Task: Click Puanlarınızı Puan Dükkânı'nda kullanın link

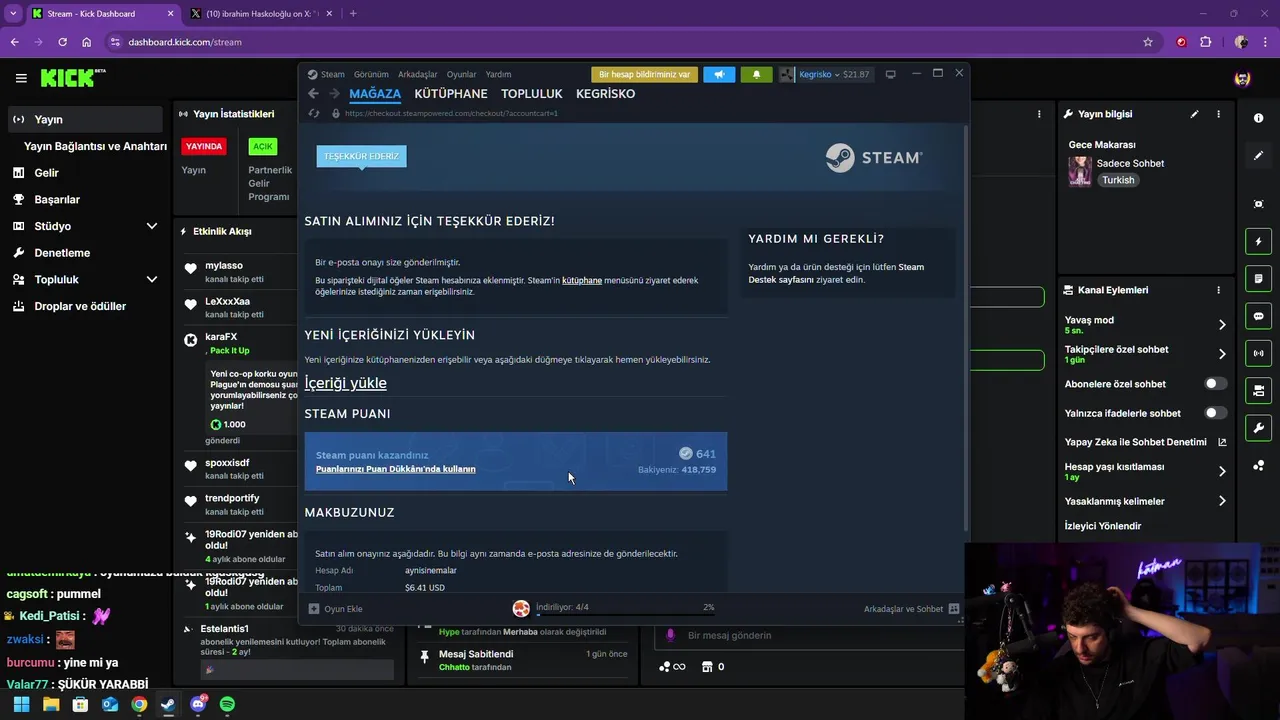Action: coord(396,469)
